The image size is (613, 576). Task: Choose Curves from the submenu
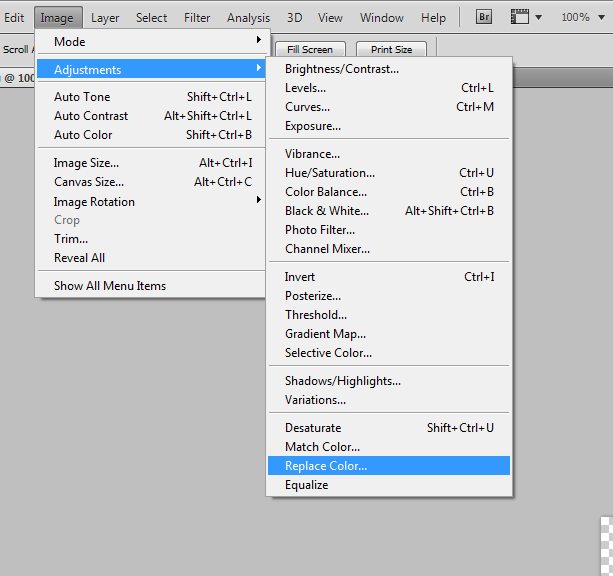(307, 107)
